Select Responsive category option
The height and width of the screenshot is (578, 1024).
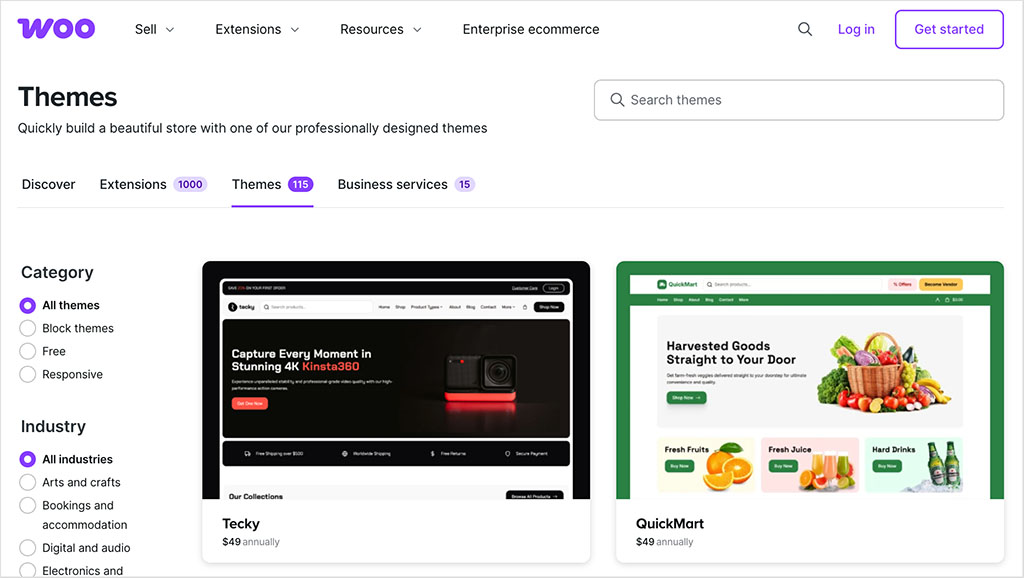coord(28,374)
